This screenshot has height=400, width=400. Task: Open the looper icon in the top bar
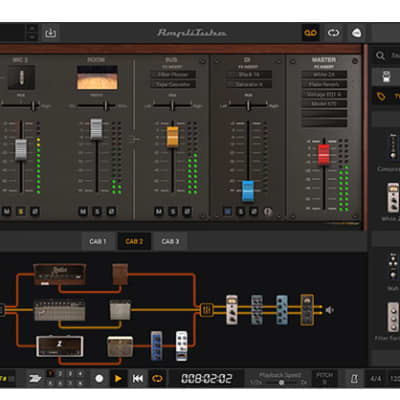click(333, 33)
